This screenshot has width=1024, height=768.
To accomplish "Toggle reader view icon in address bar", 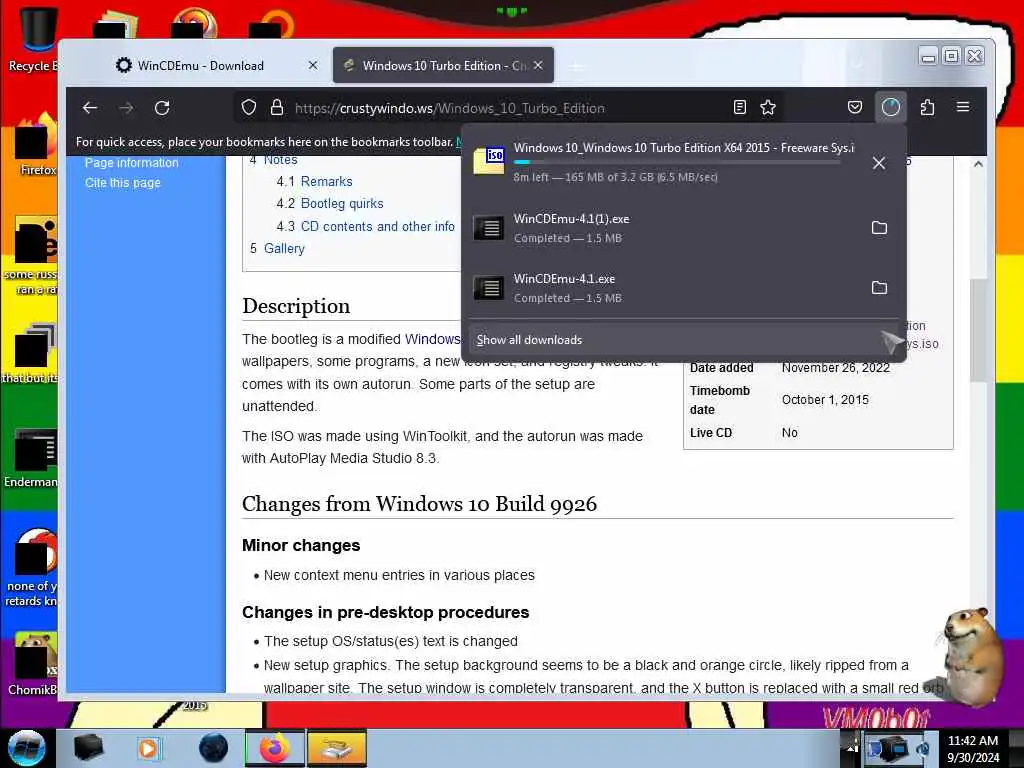I will pyautogui.click(x=739, y=108).
